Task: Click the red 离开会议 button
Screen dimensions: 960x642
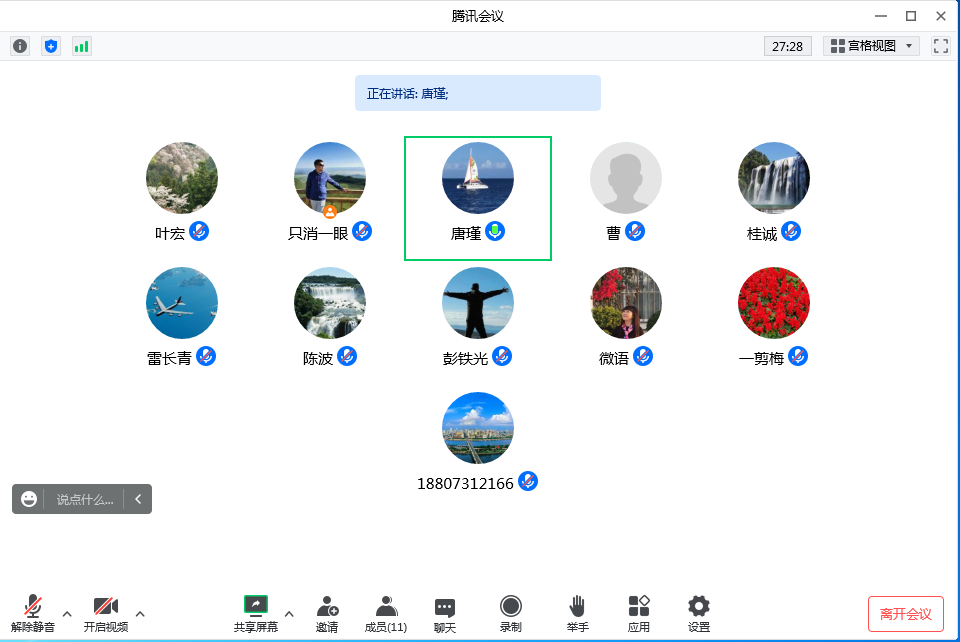Action: click(x=906, y=614)
